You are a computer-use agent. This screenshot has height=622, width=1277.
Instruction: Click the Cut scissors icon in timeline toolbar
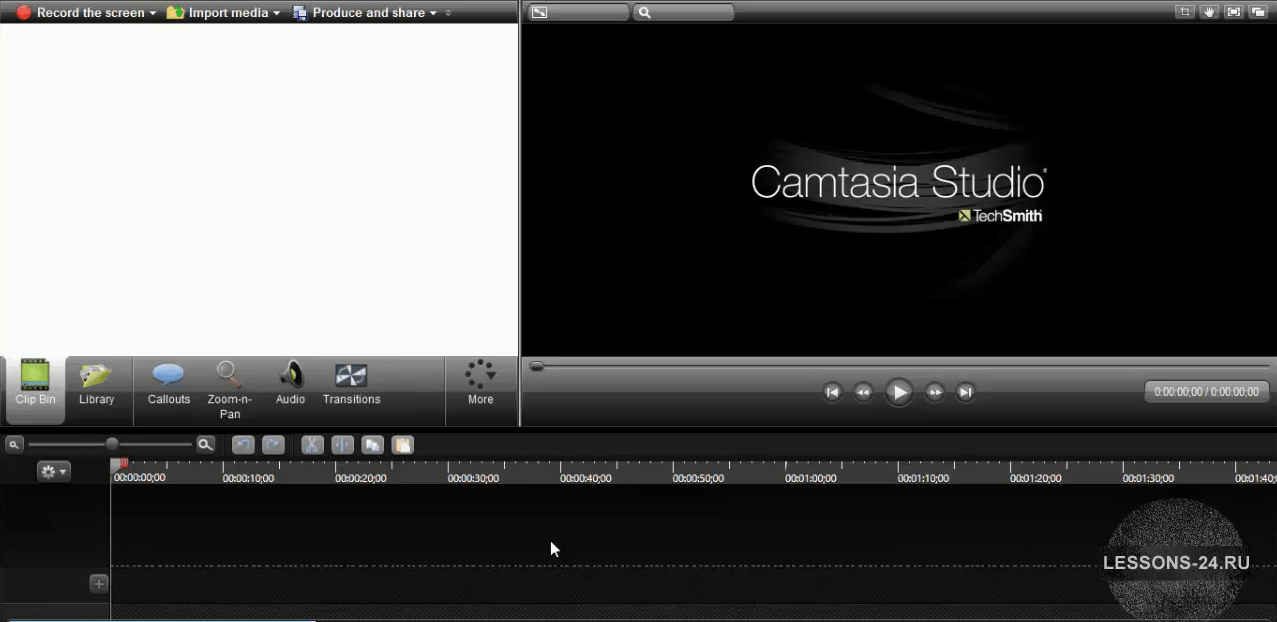point(313,445)
